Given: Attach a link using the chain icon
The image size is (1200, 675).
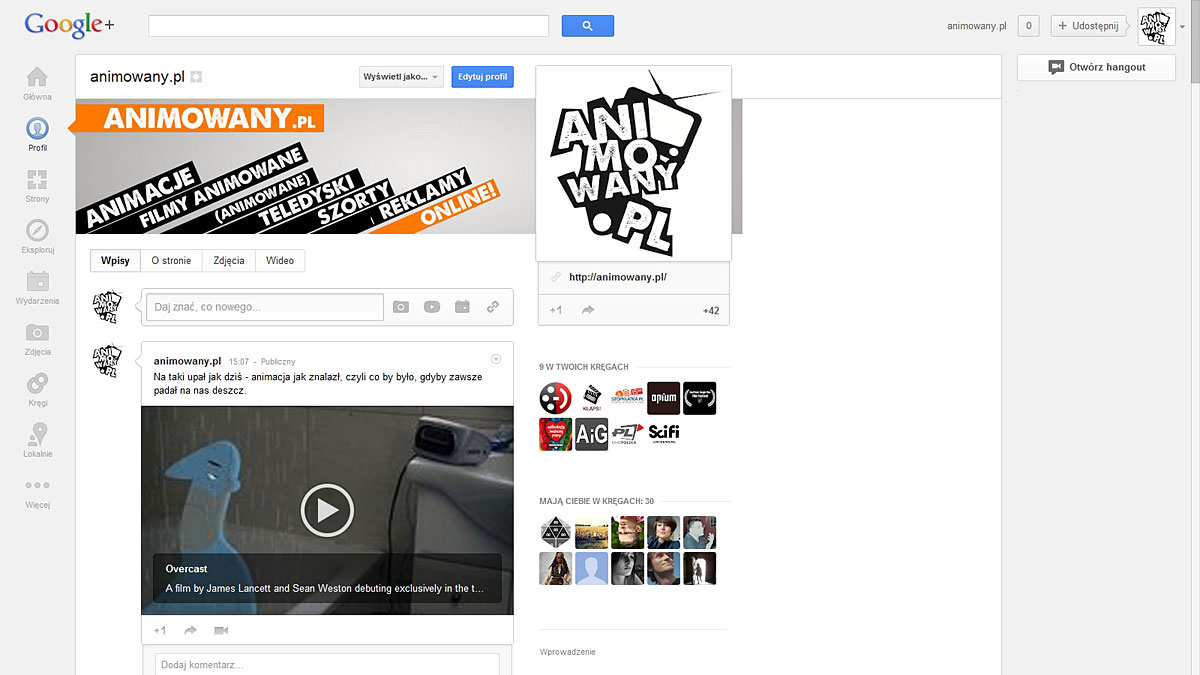Looking at the screenshot, I should tap(492, 307).
